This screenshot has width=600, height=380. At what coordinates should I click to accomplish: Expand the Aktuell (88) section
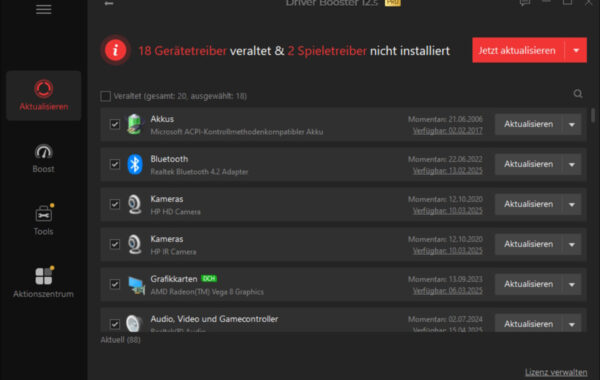[x=120, y=340]
